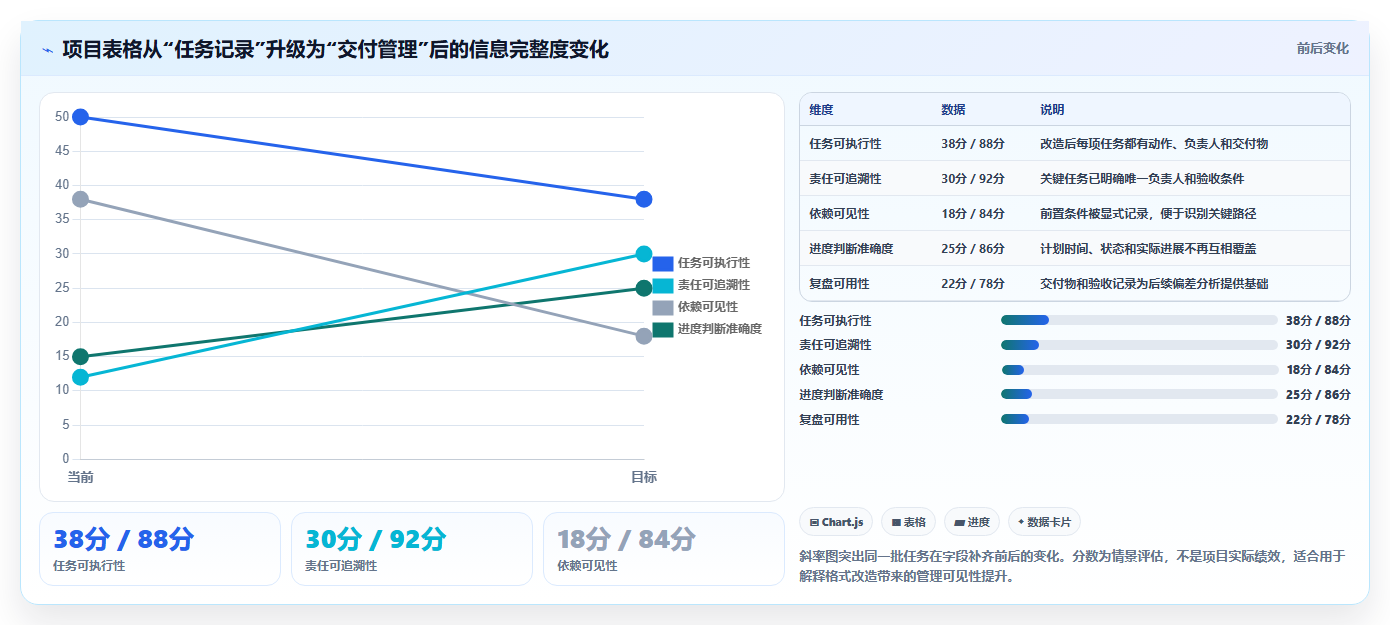Screen dimensions: 1390x625
Task: Click the lightning icon beside the title
Action: tap(47, 50)
